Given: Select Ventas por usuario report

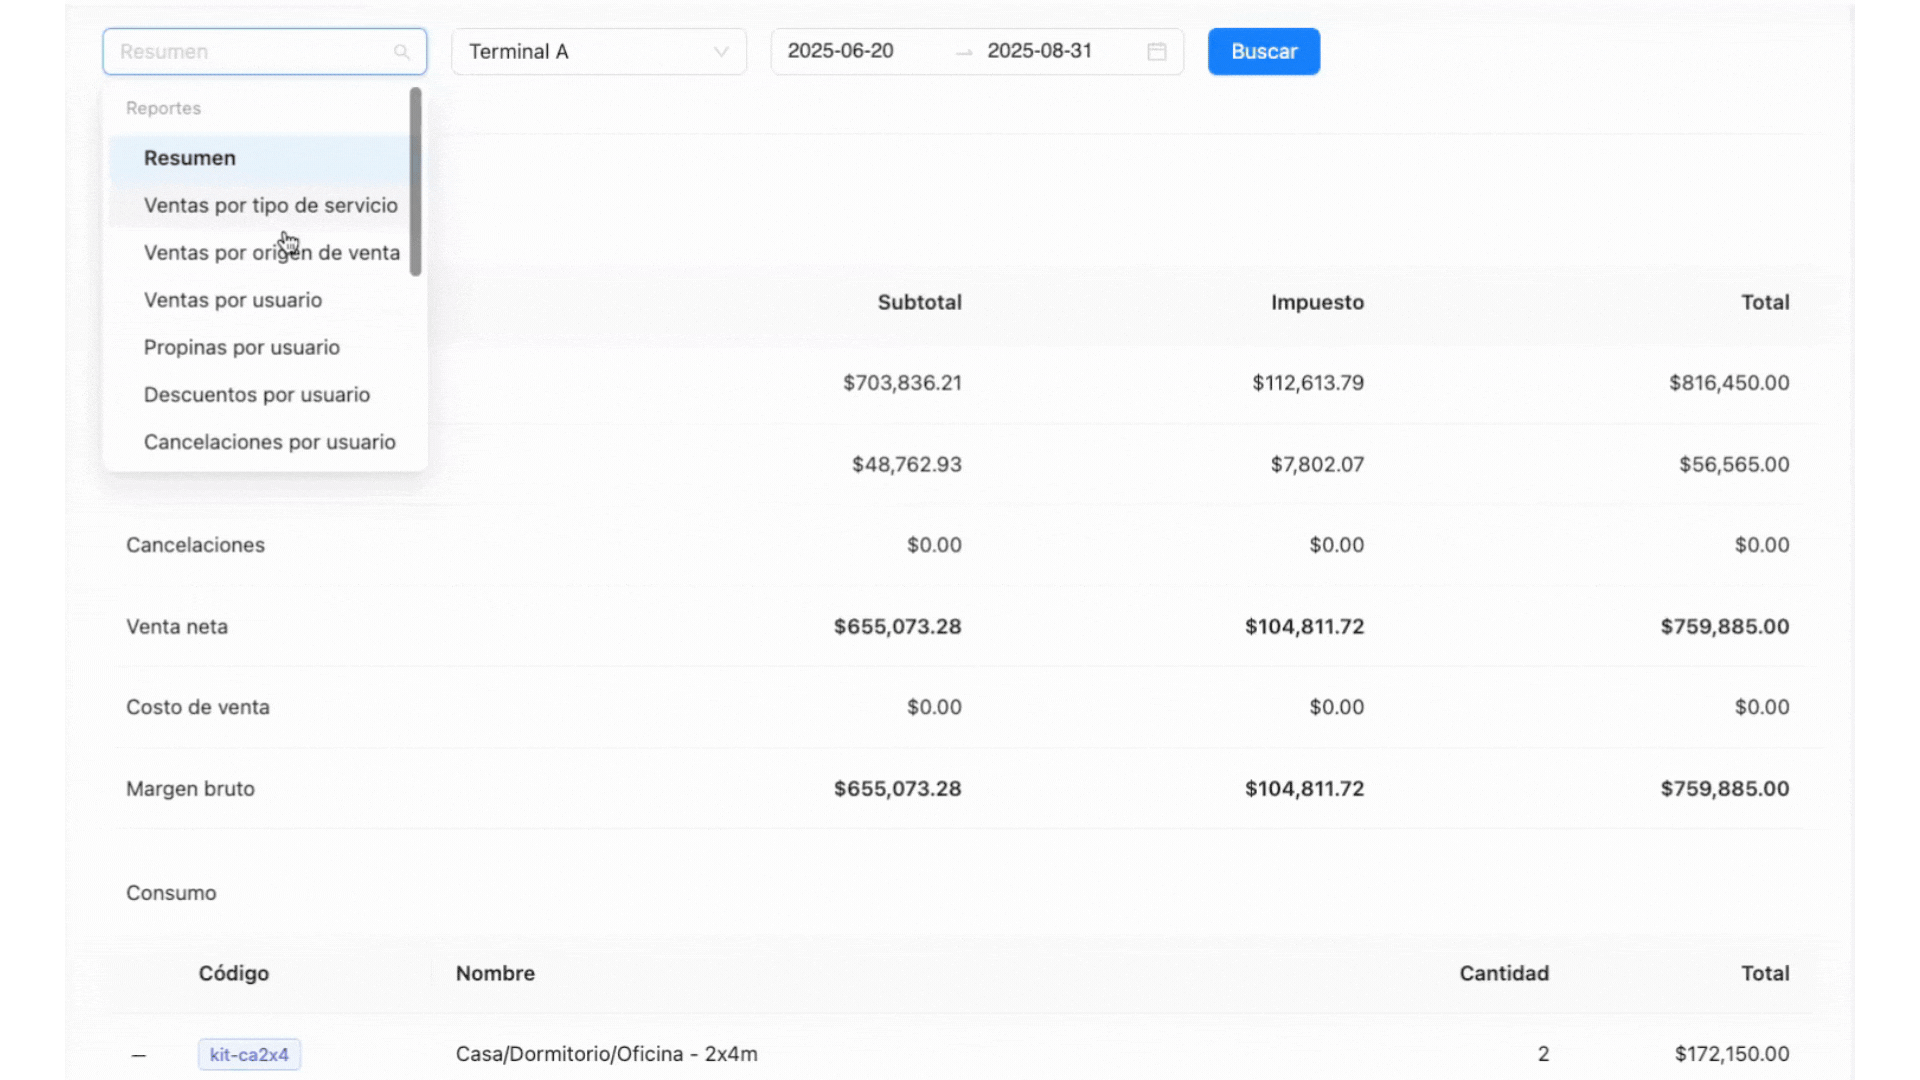Looking at the screenshot, I should (x=233, y=300).
